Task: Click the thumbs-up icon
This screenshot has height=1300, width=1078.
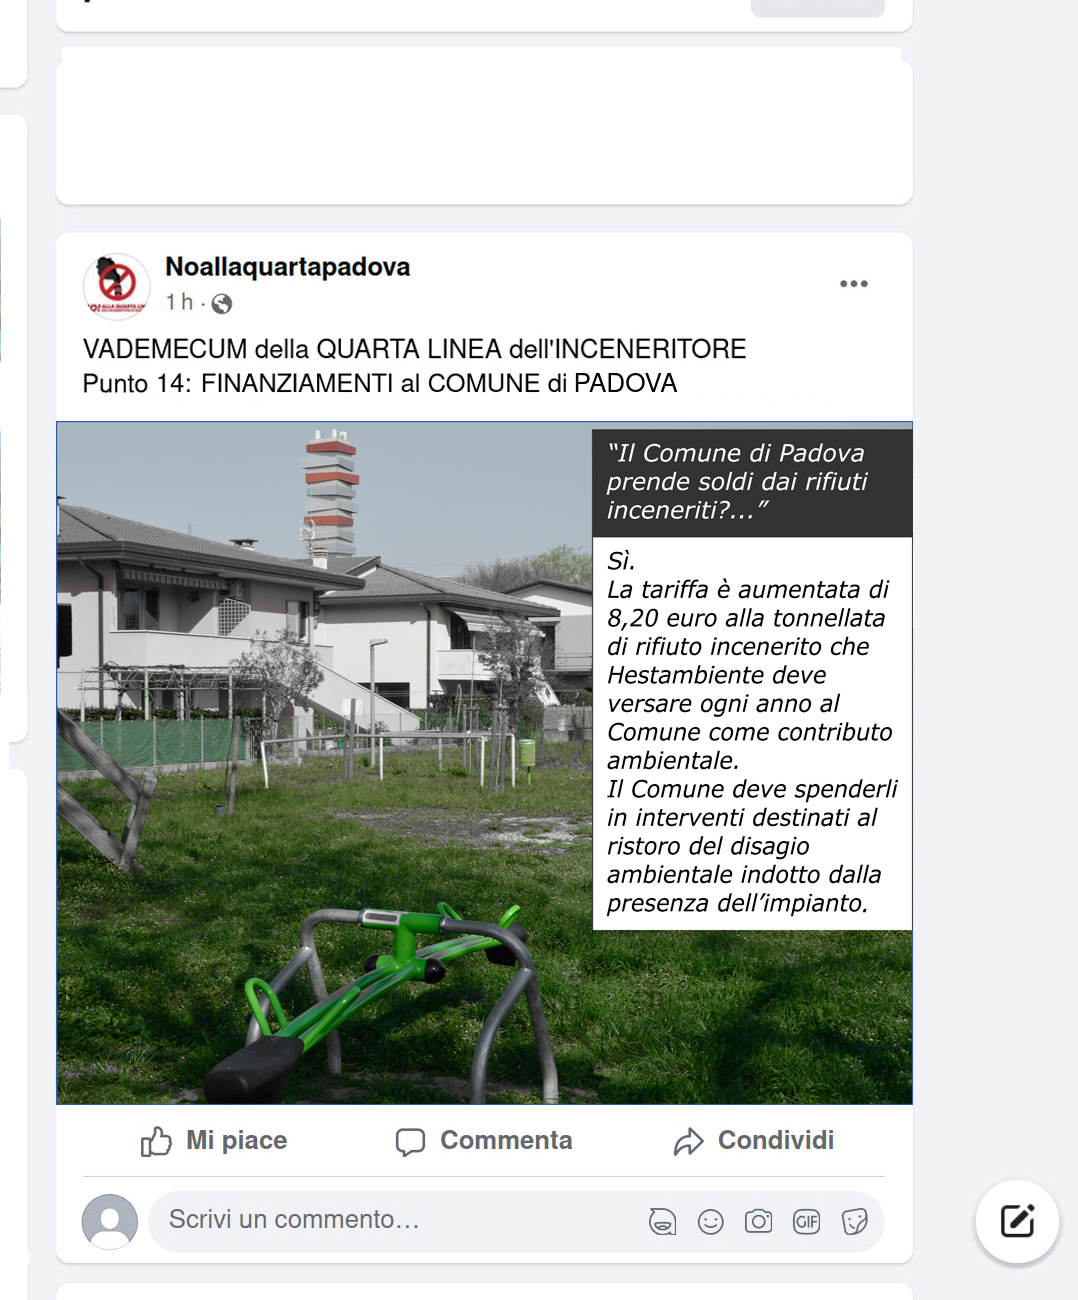Action: click(x=156, y=1141)
